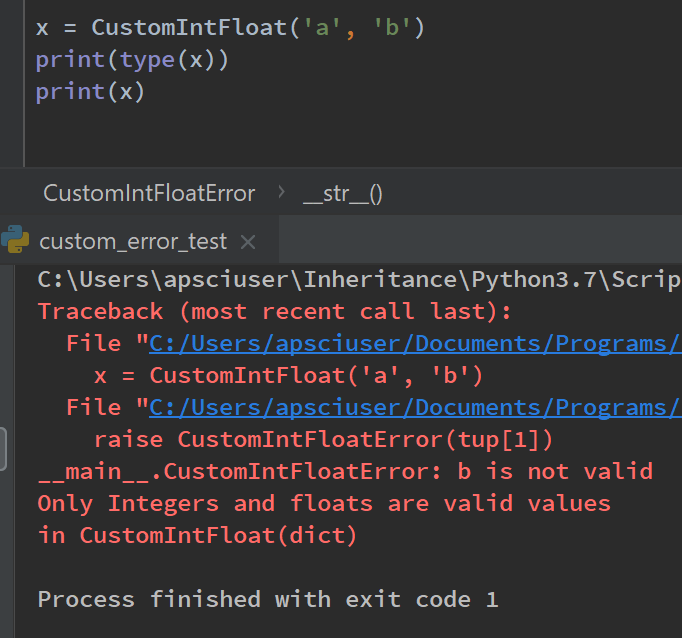Place cursor on print(x) code line
The width and height of the screenshot is (682, 638).
(x=90, y=92)
